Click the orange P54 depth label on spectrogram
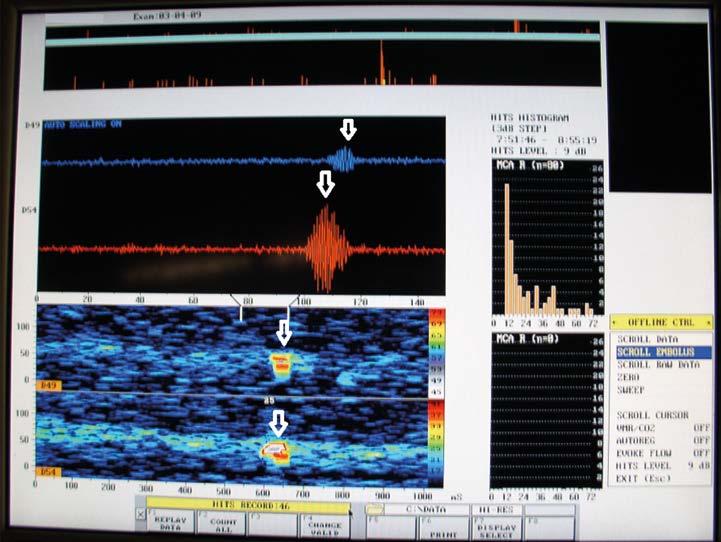 (48, 472)
